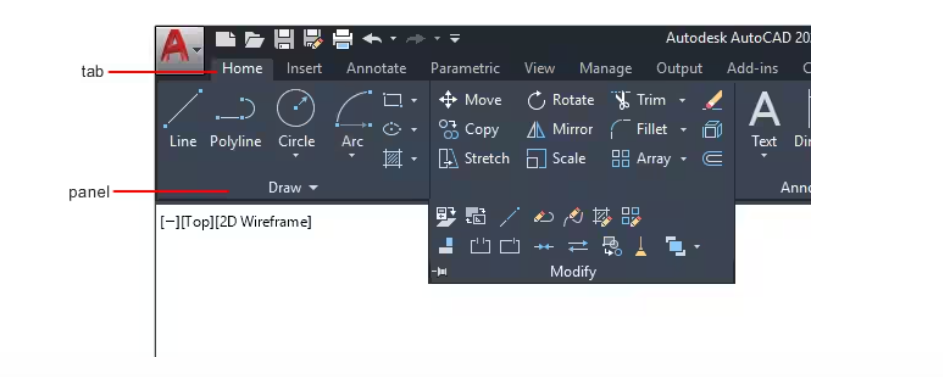Click the Edit Polyline icon
This screenshot has height=377, width=943.
pos(543,216)
